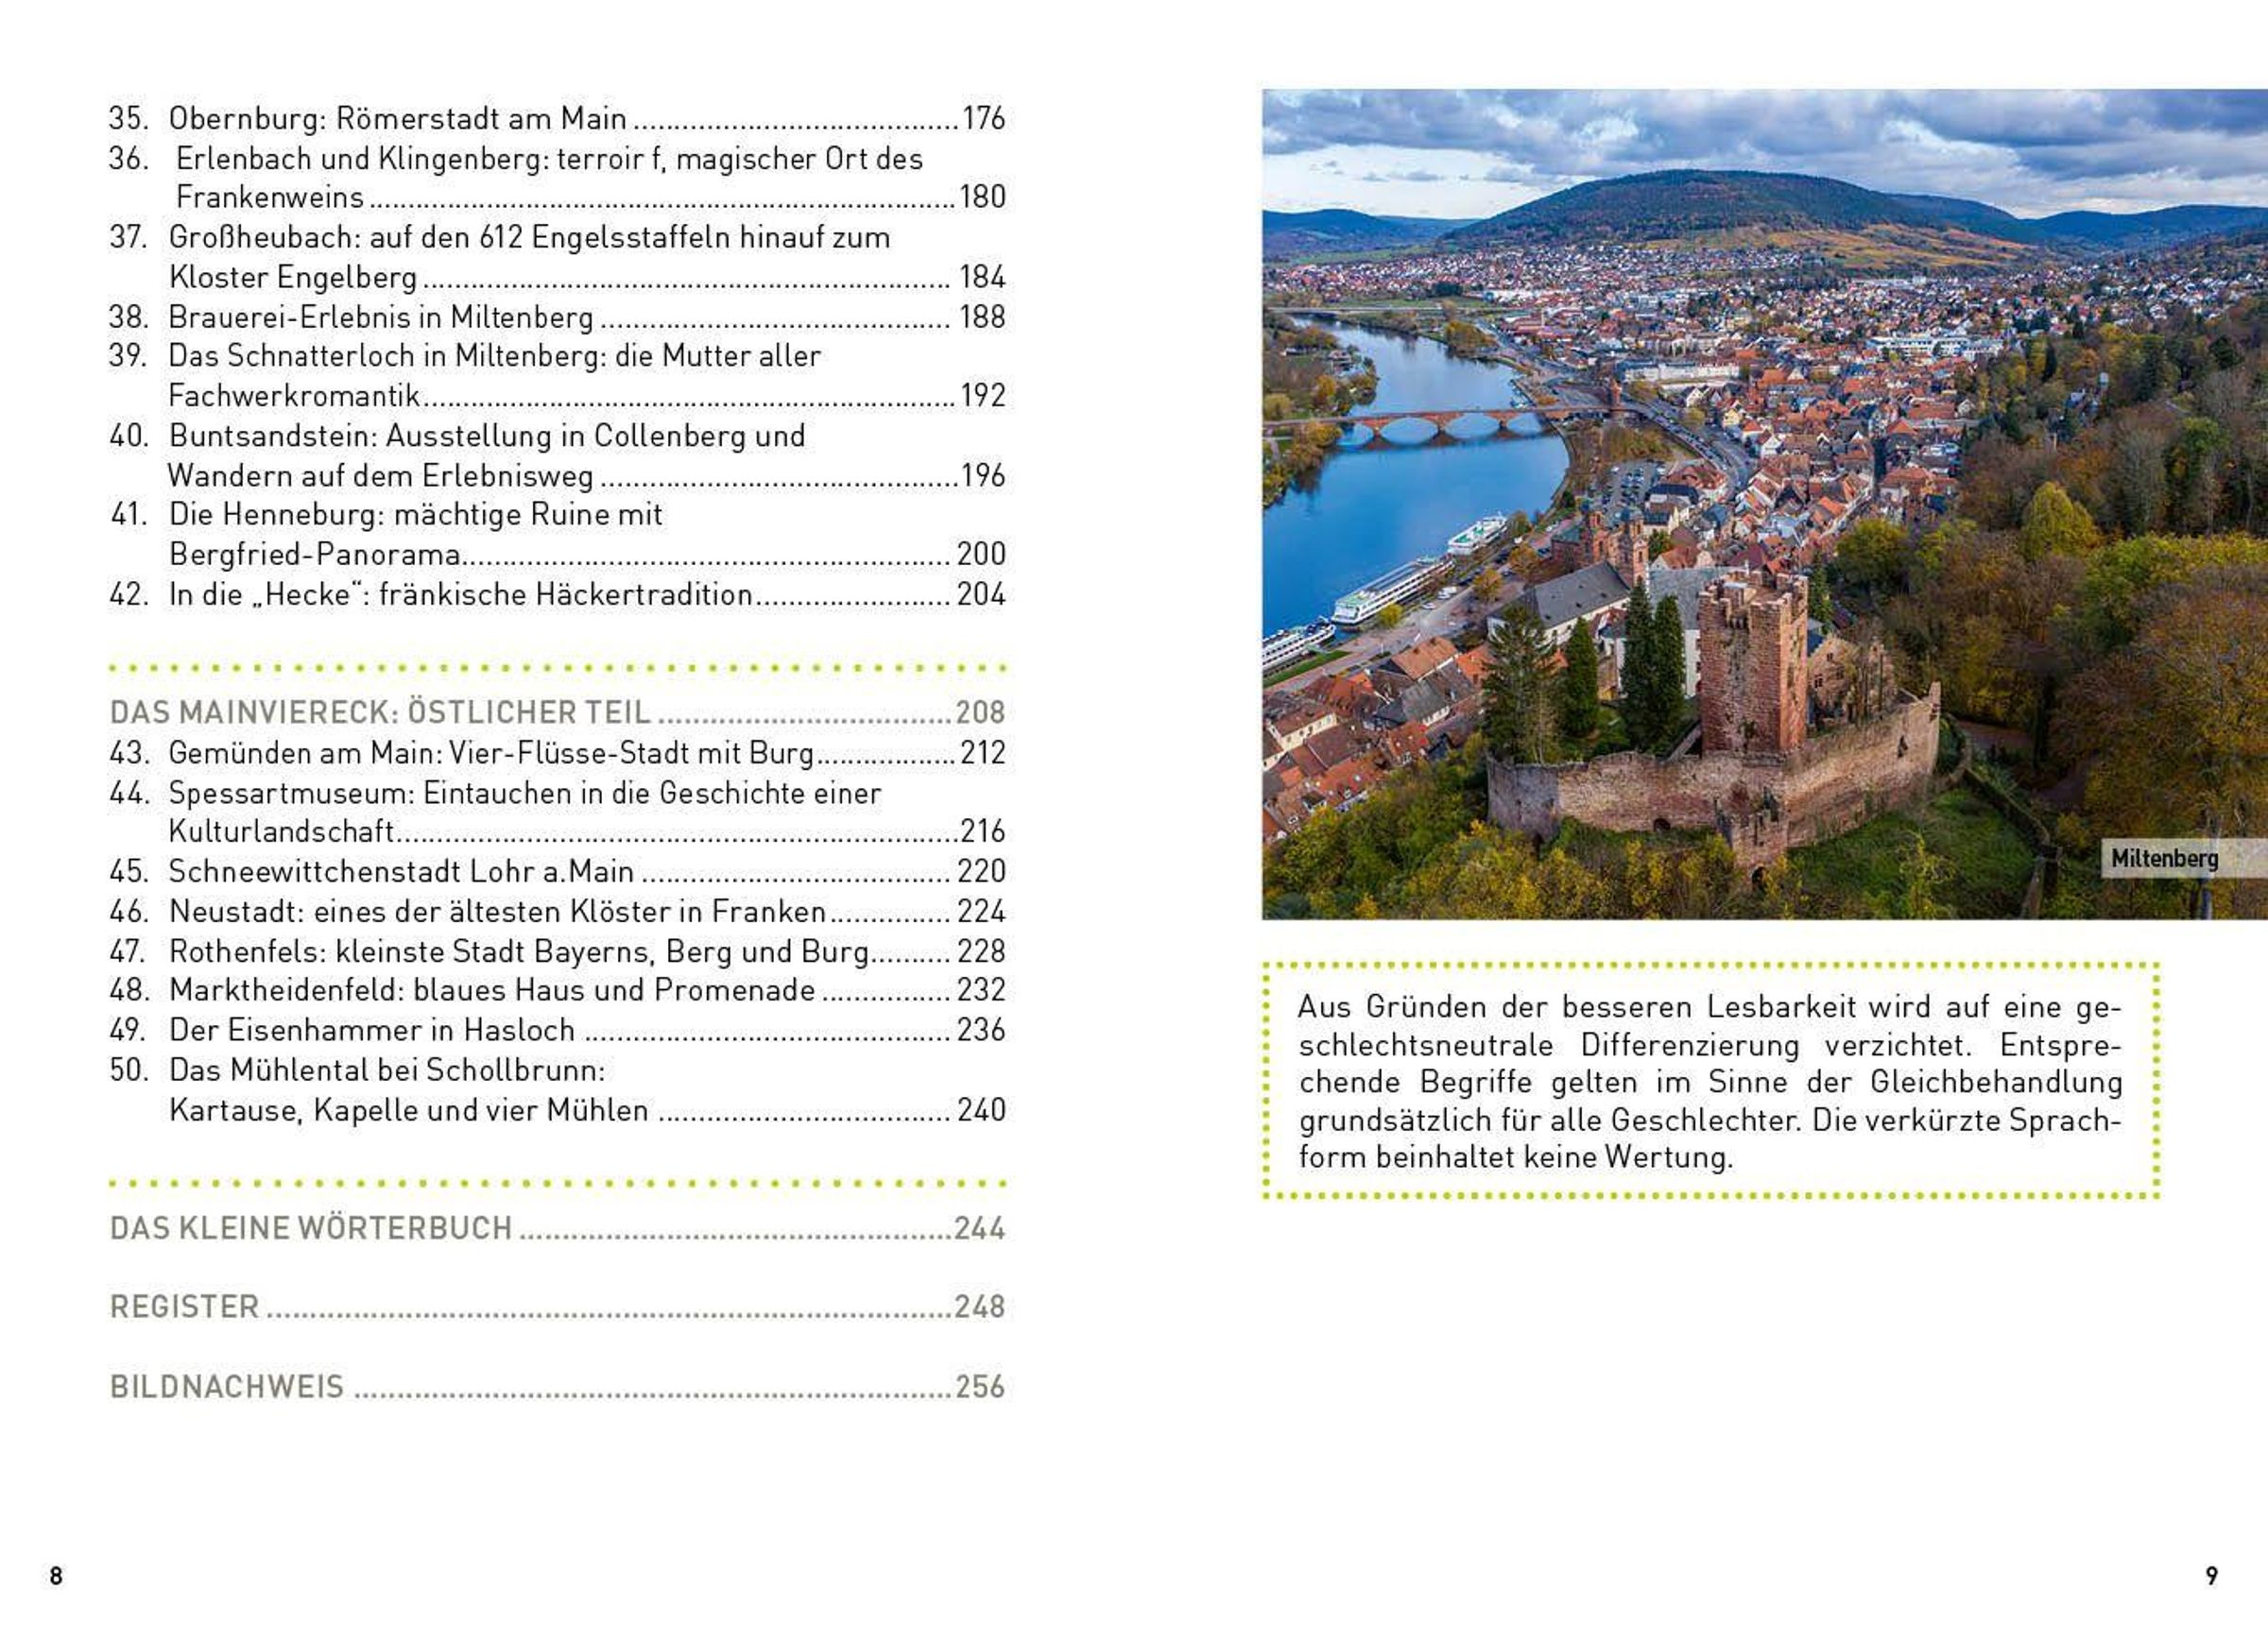2268x1626 pixels.
Task: Open entry 35 Obernburg: Römerstadt am Main
Action: [397, 119]
